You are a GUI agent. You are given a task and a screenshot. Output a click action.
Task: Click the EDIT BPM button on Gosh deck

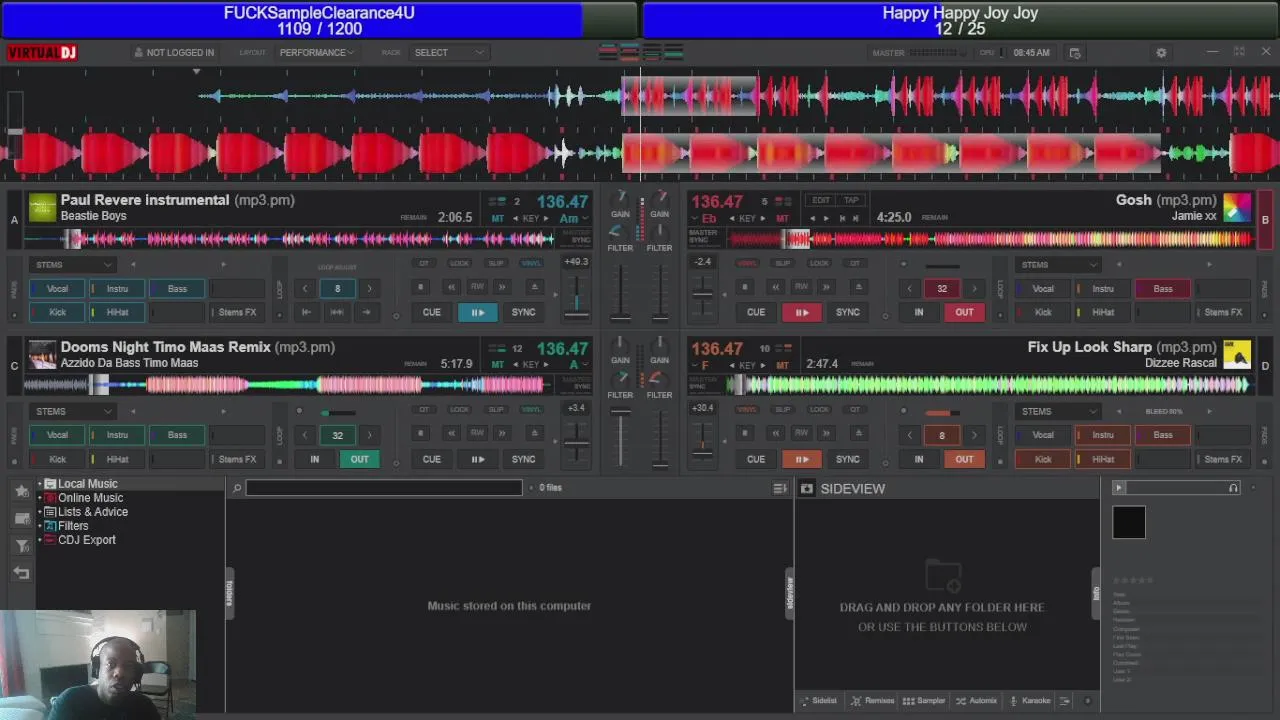(x=821, y=200)
